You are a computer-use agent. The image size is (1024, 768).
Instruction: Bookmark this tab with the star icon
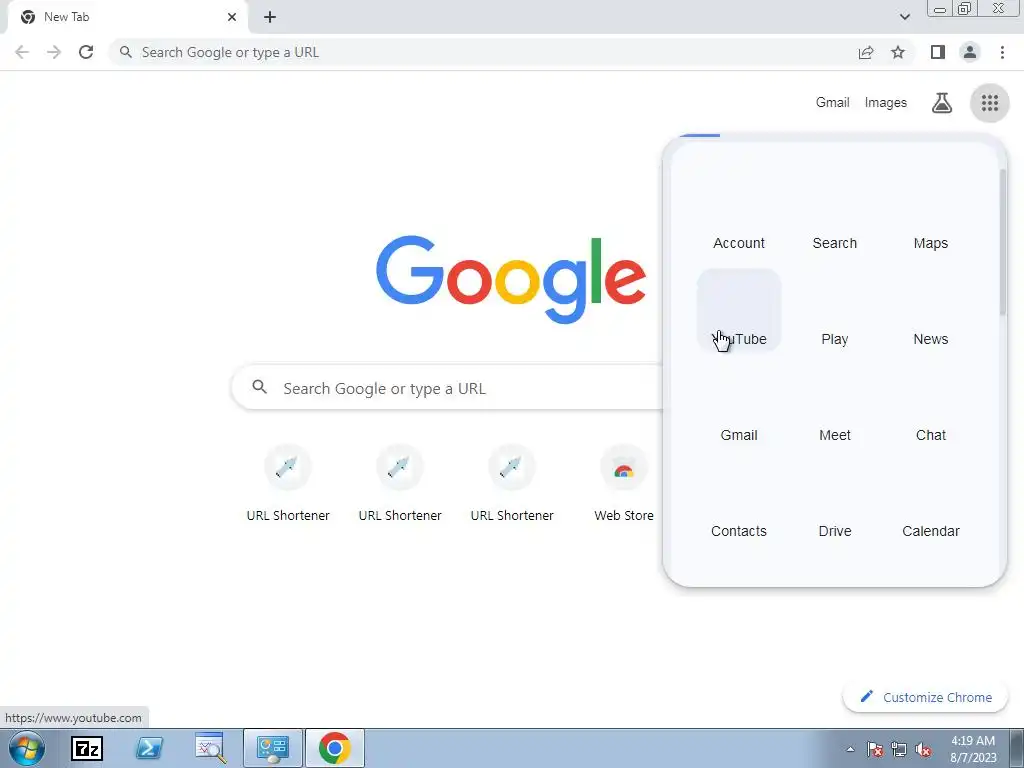coord(898,52)
